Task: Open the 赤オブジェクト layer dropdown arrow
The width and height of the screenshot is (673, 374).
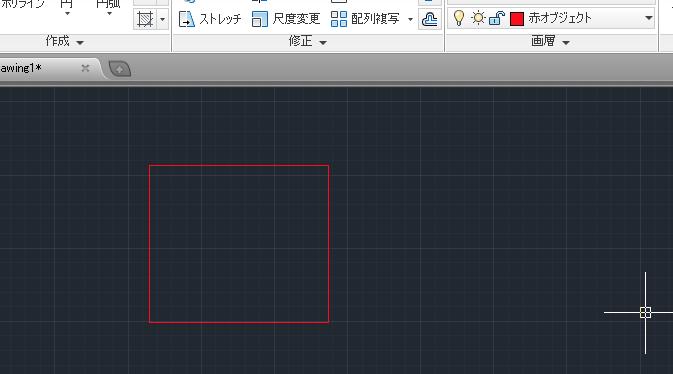Action: pyautogui.click(x=649, y=18)
